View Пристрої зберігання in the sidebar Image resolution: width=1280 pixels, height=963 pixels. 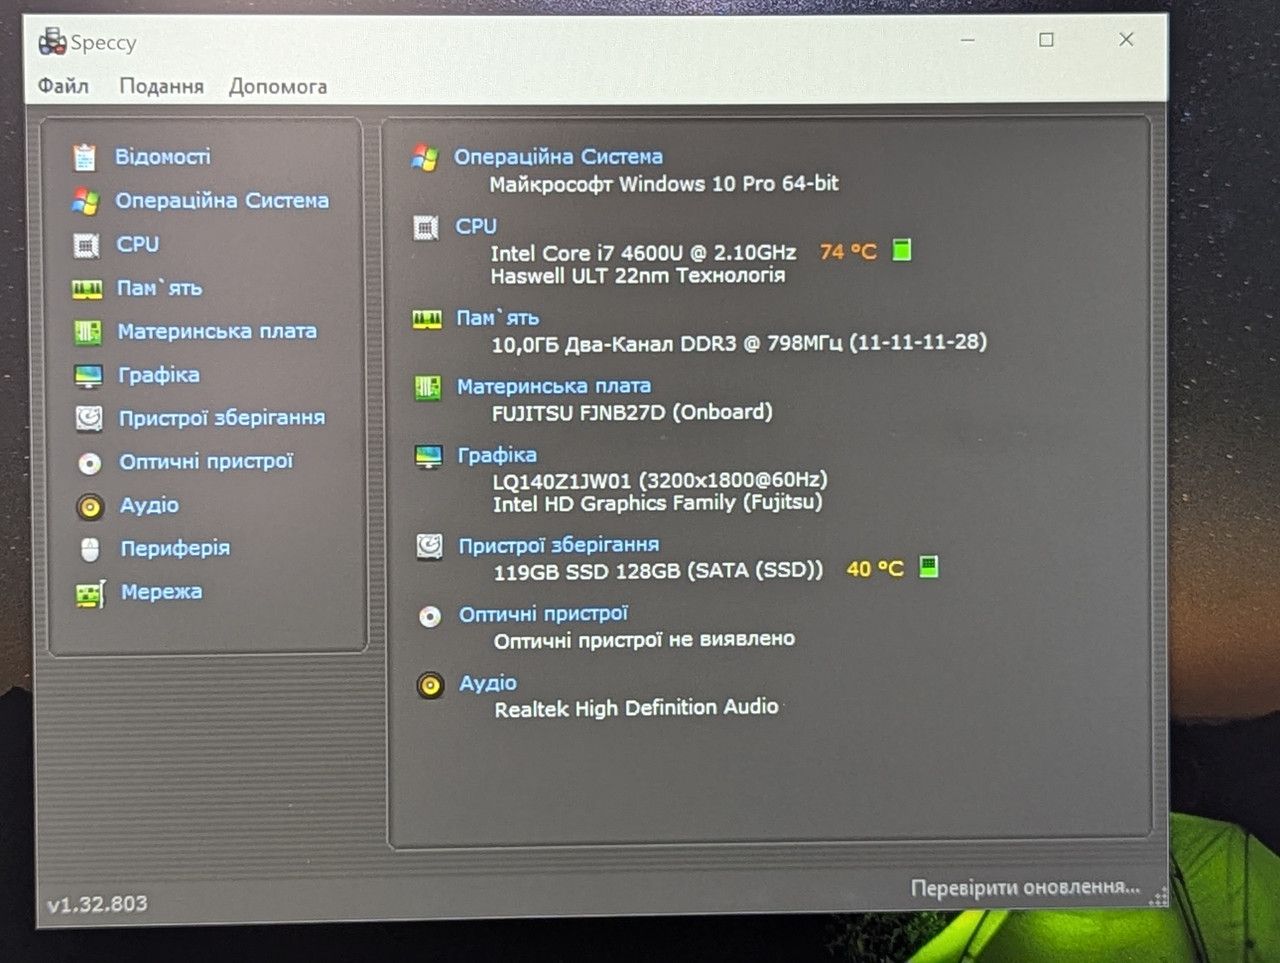point(222,418)
